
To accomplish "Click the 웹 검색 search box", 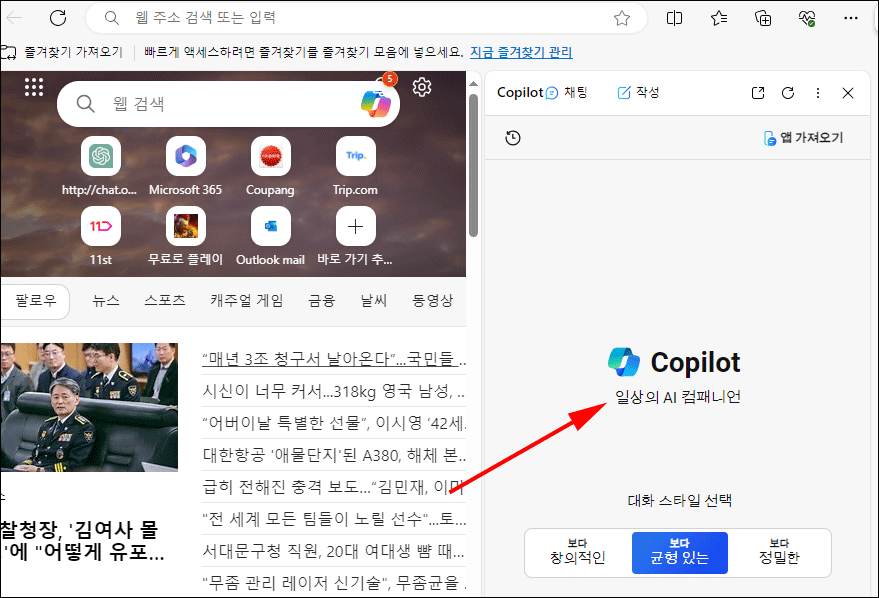I will (x=229, y=104).
